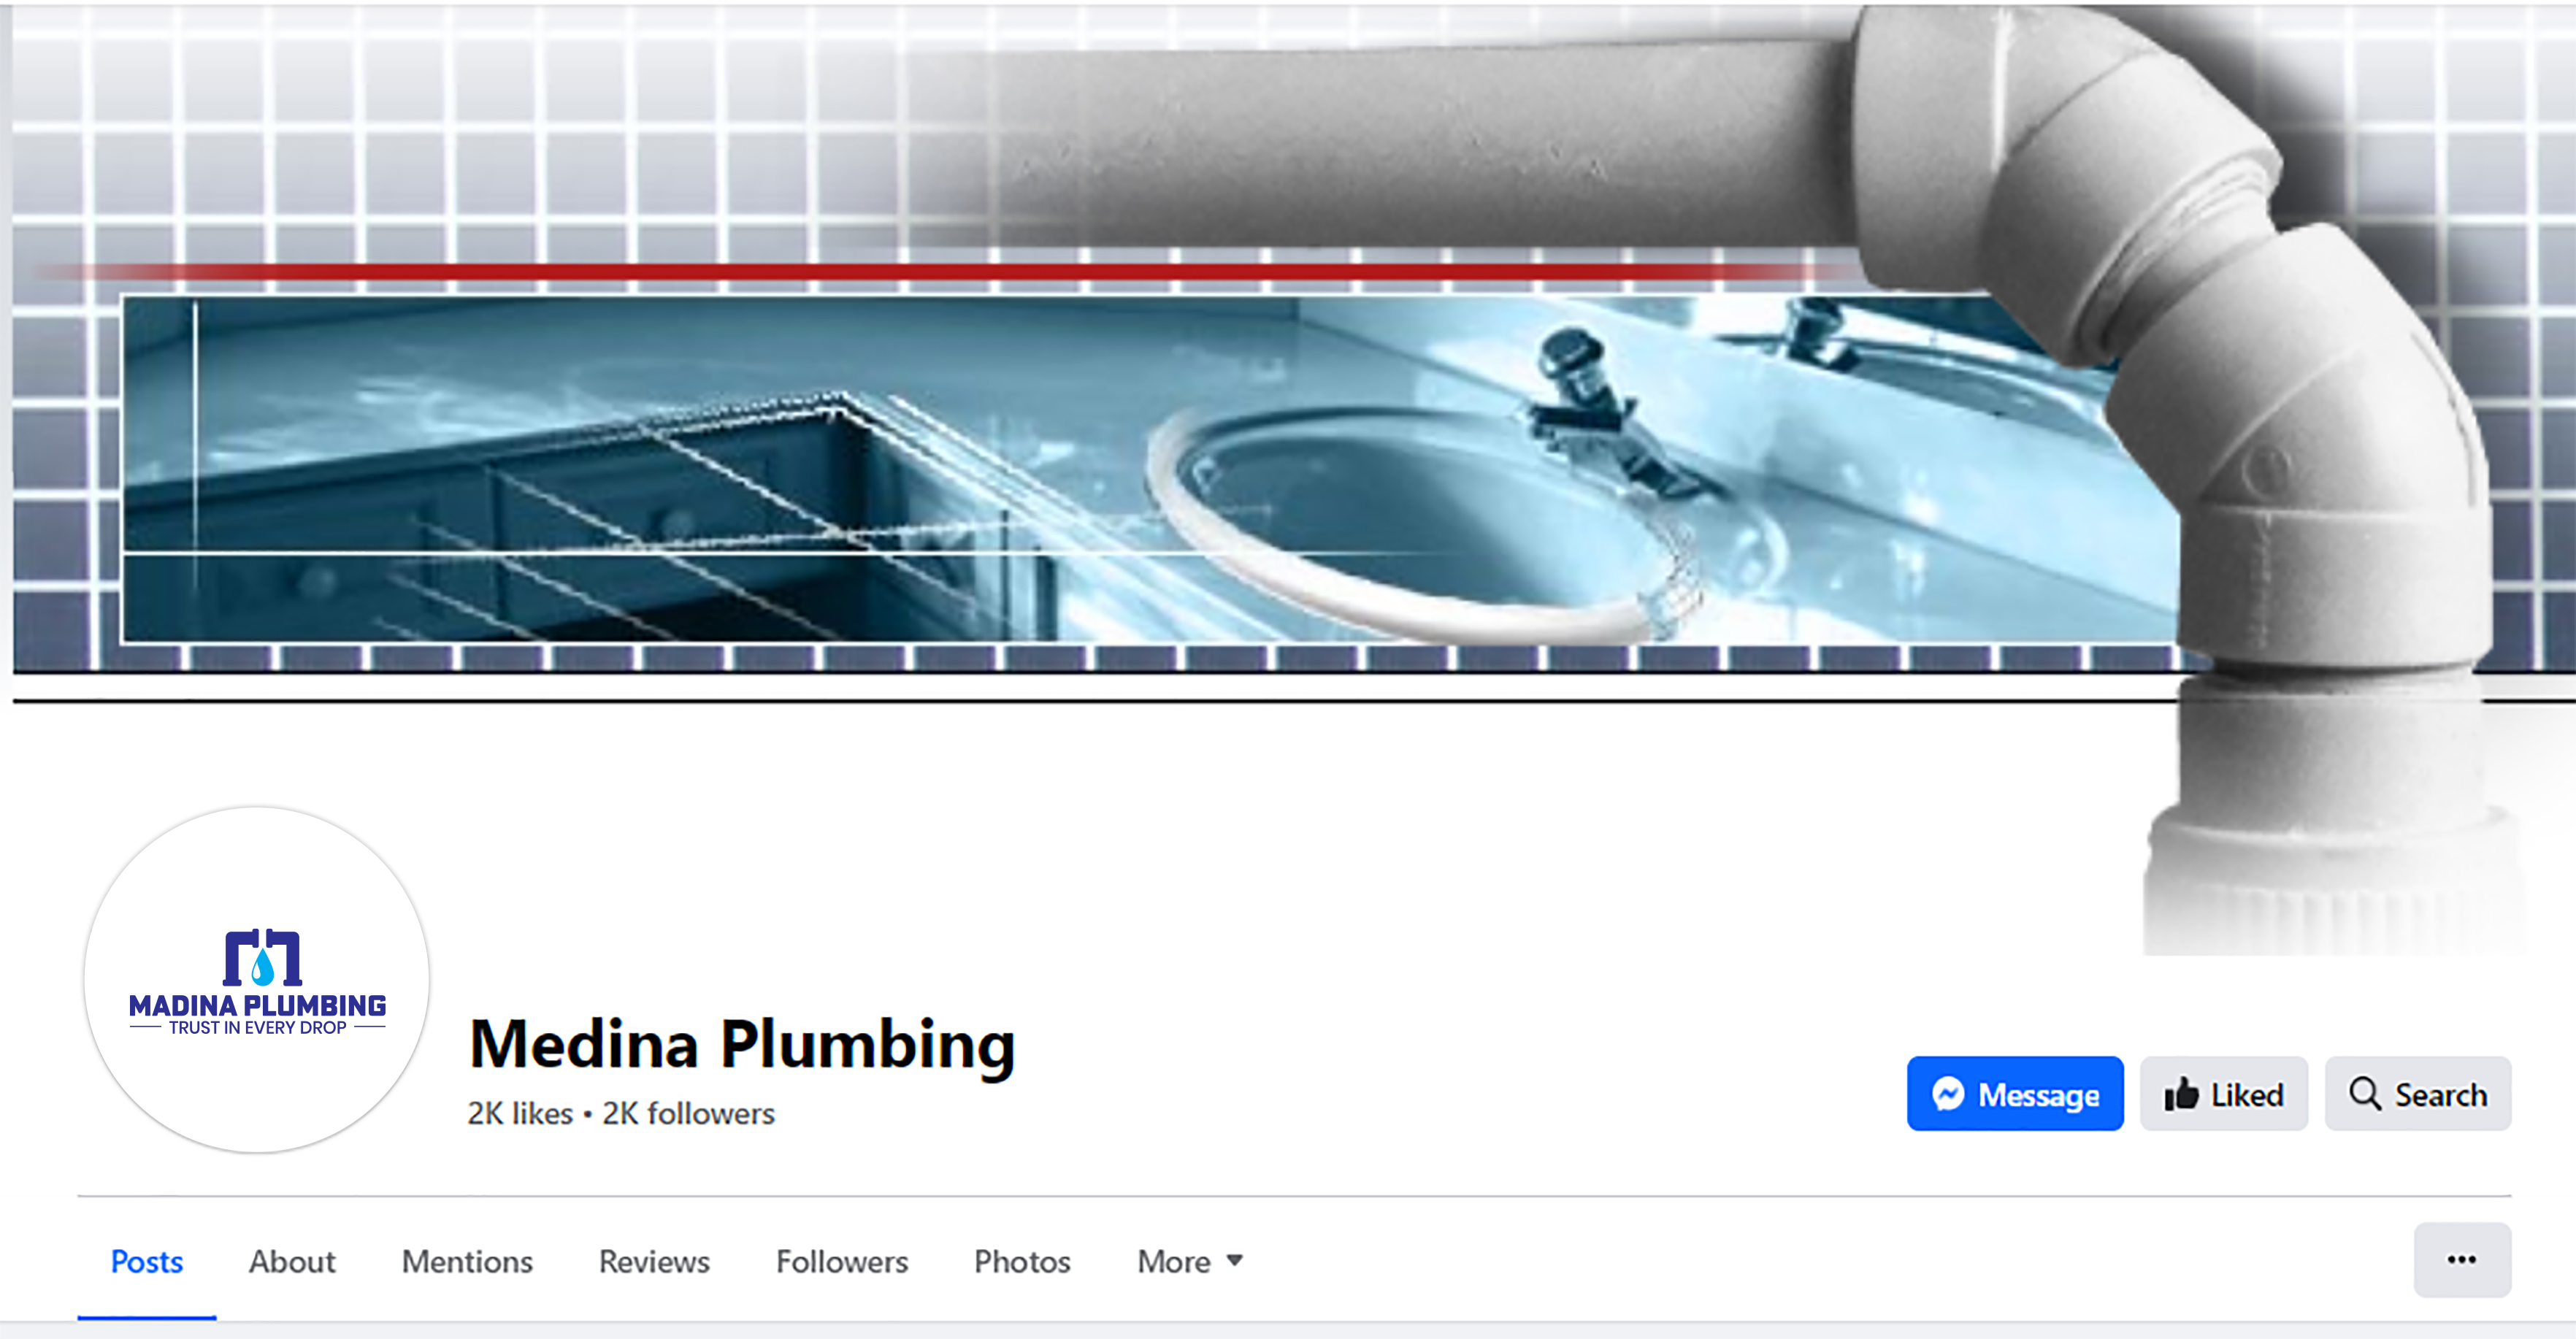The image size is (2576, 1339).
Task: Switch to the Mentions tab
Action: (x=467, y=1261)
